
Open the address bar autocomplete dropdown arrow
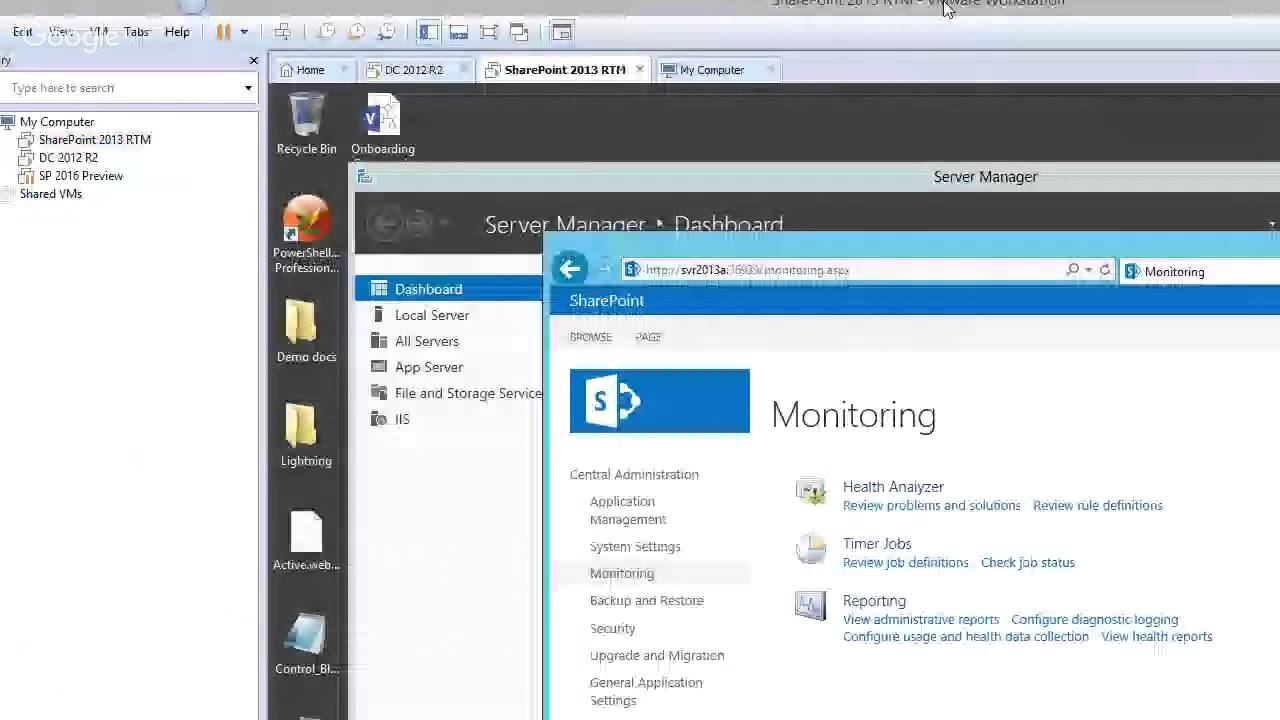pyautogui.click(x=1088, y=270)
